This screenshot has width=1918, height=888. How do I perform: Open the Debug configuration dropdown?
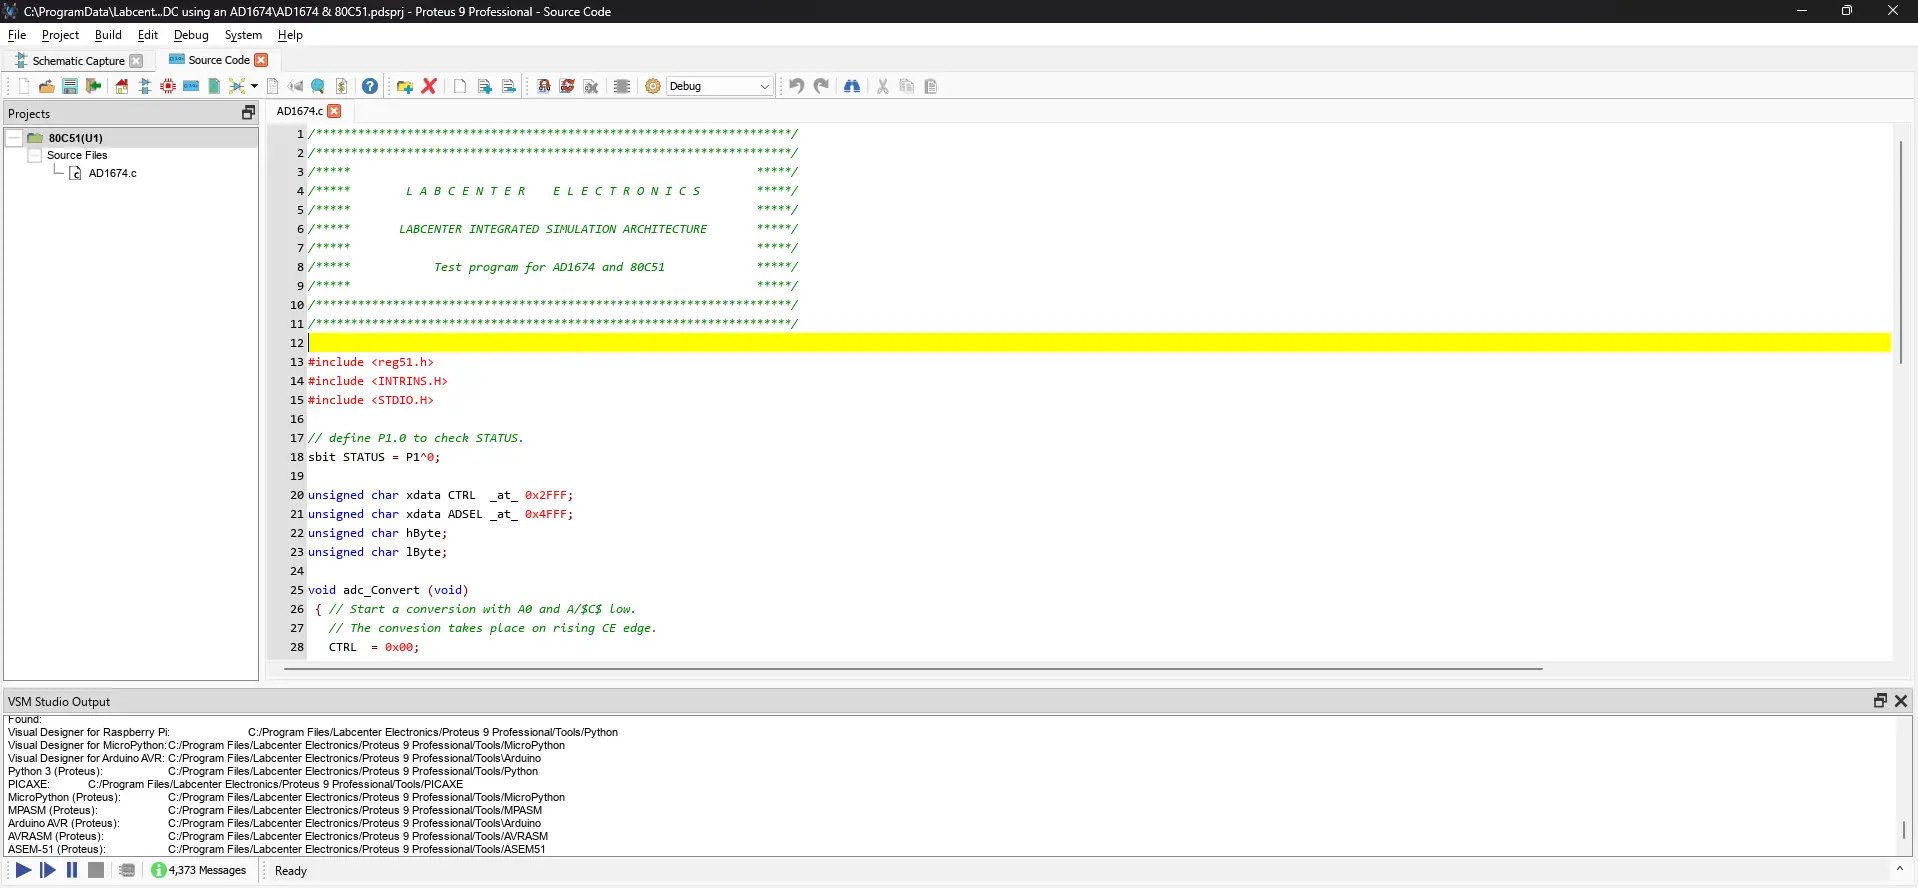(720, 86)
